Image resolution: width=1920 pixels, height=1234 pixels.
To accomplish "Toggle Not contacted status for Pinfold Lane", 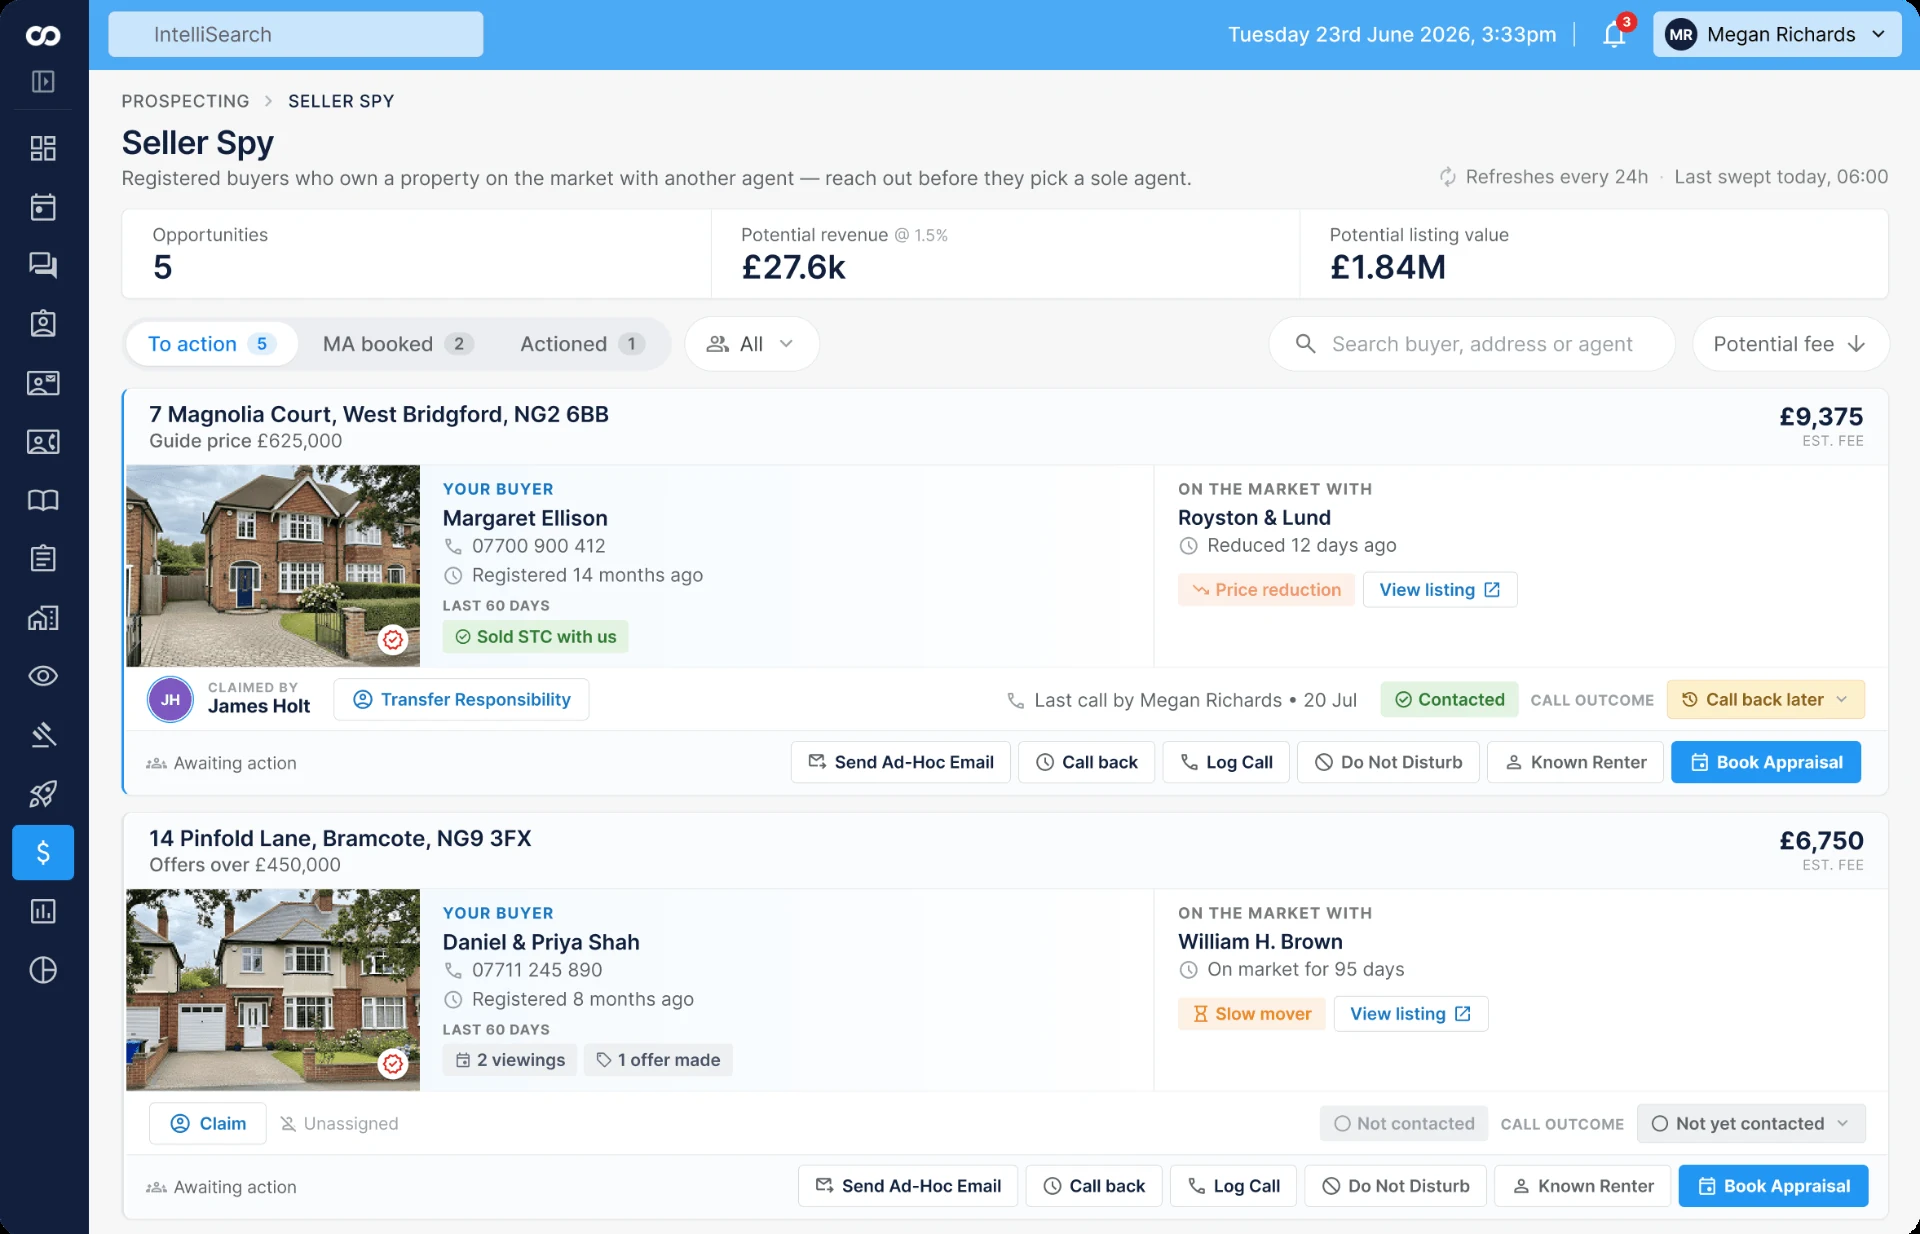I will tap(1404, 1124).
